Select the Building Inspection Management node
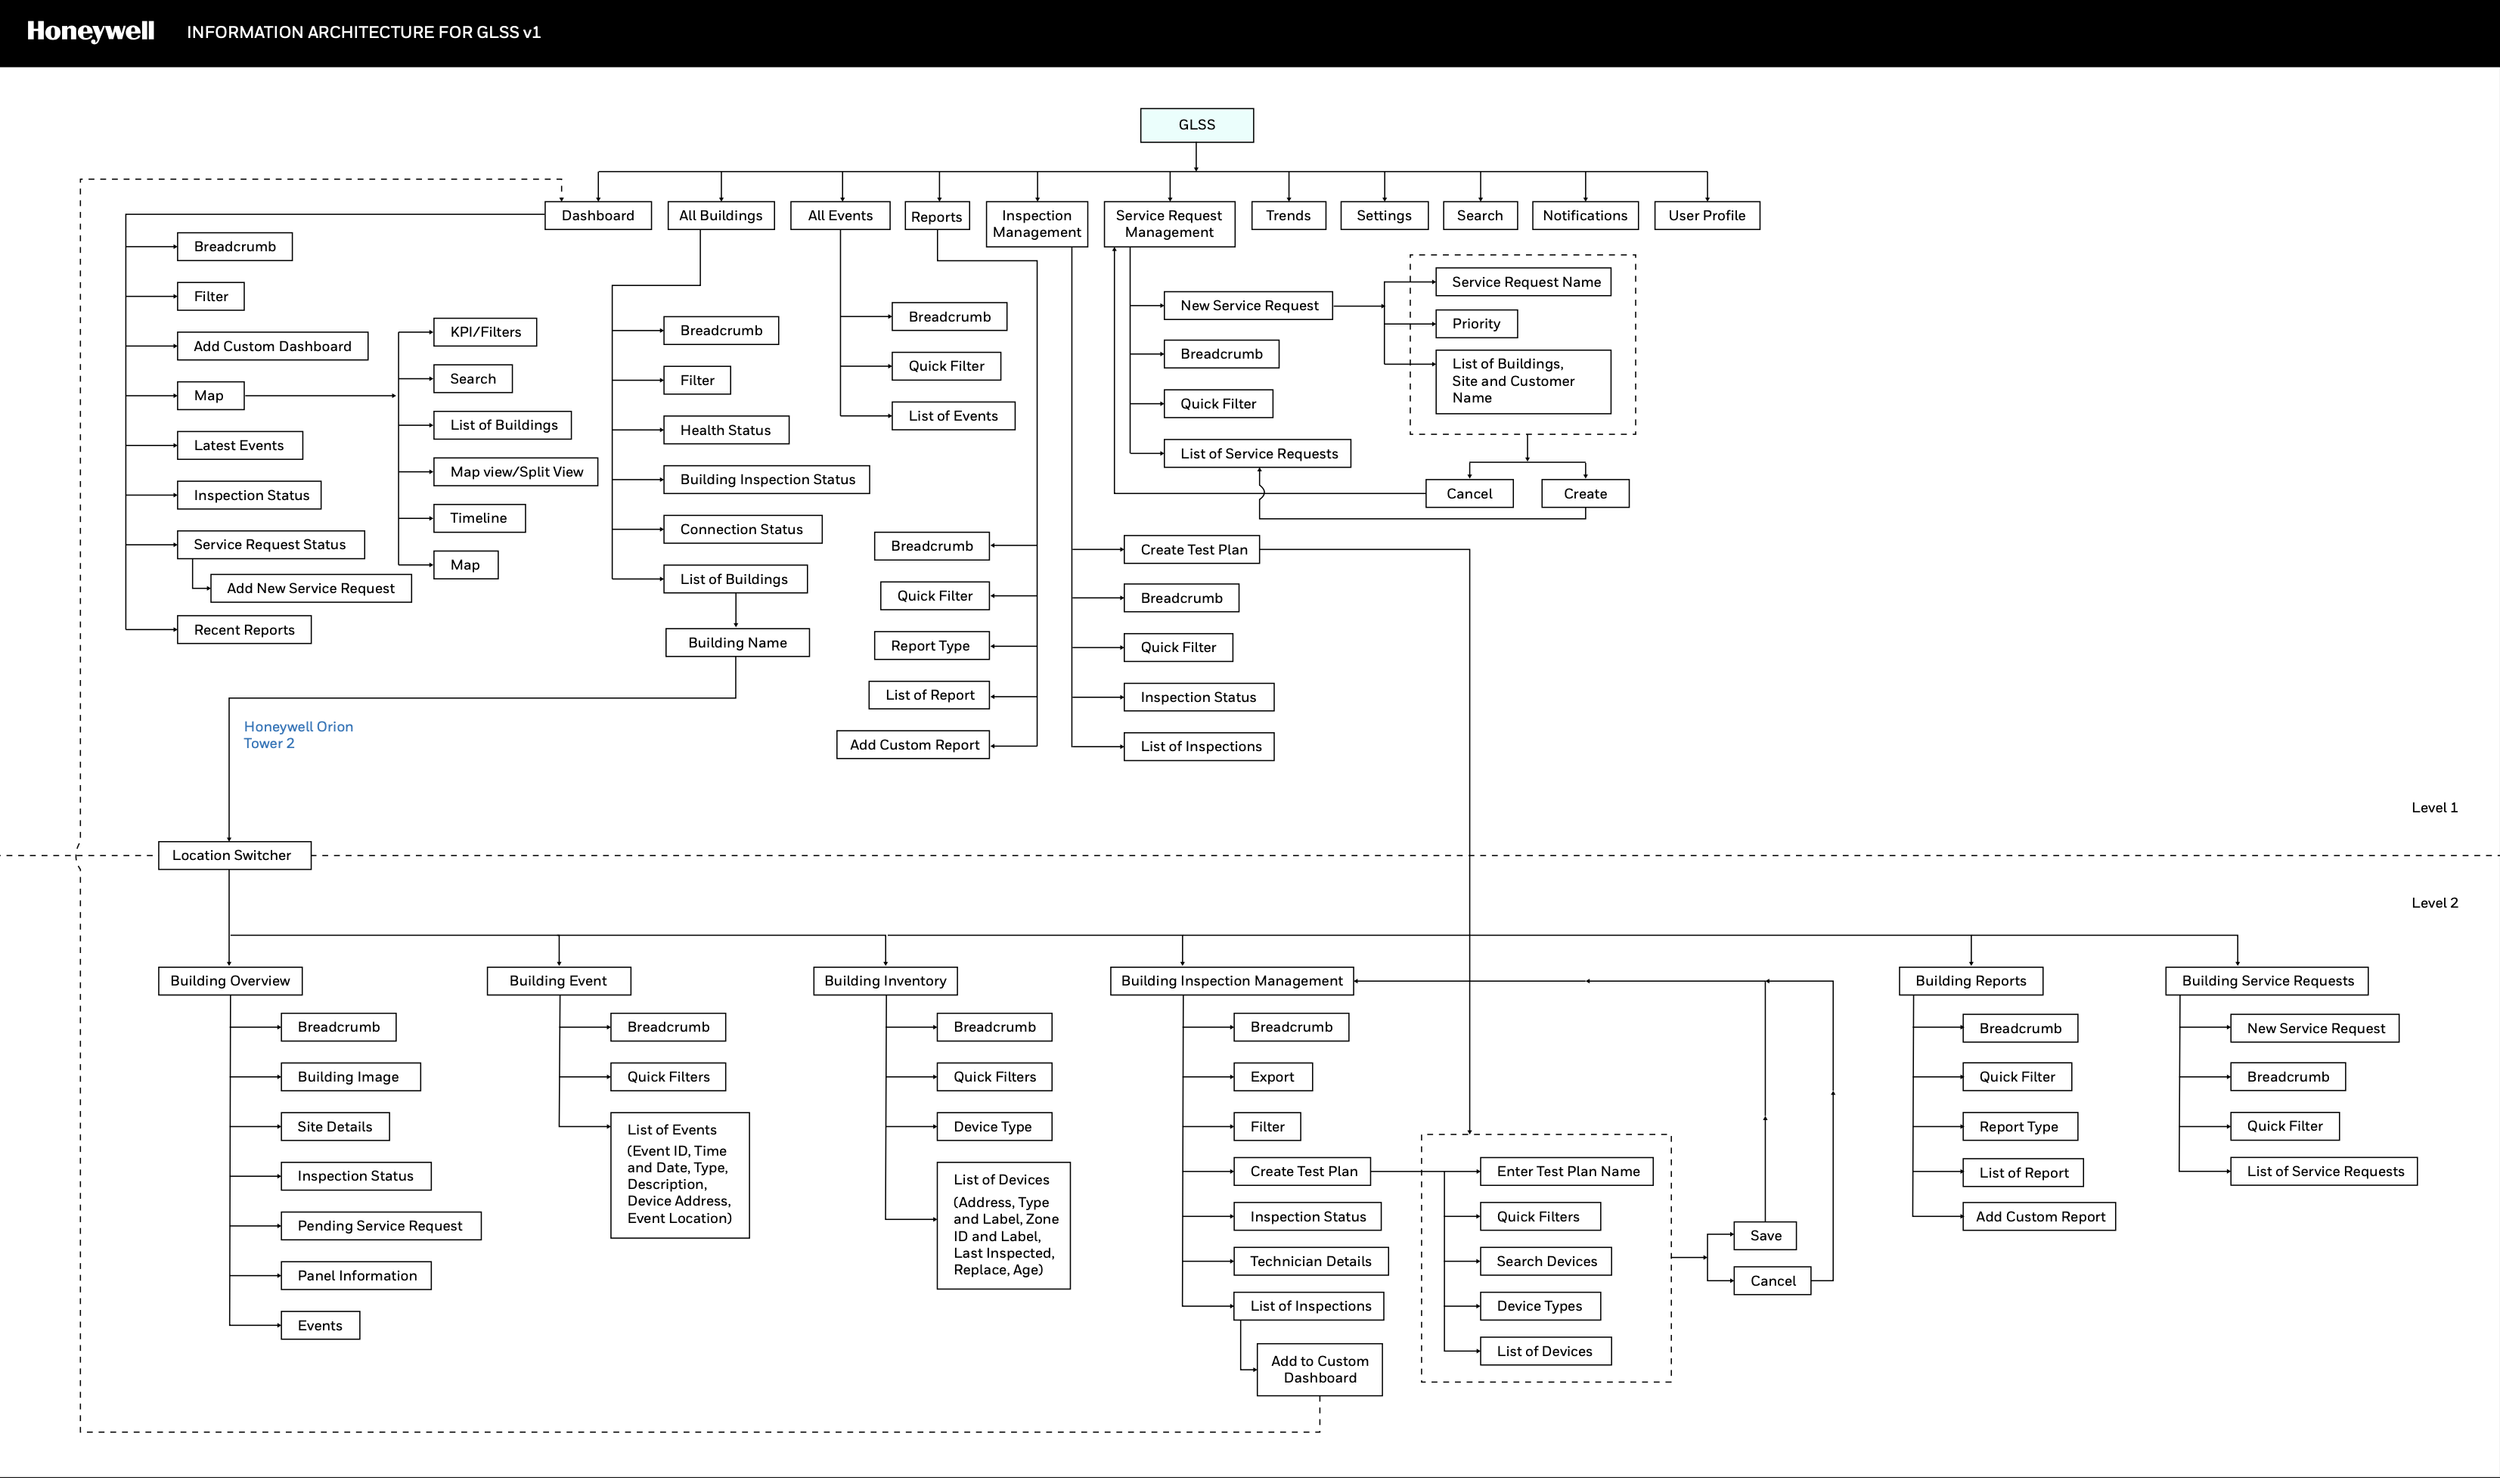Screen dimensions: 2500x1478 pyautogui.click(x=1231, y=980)
